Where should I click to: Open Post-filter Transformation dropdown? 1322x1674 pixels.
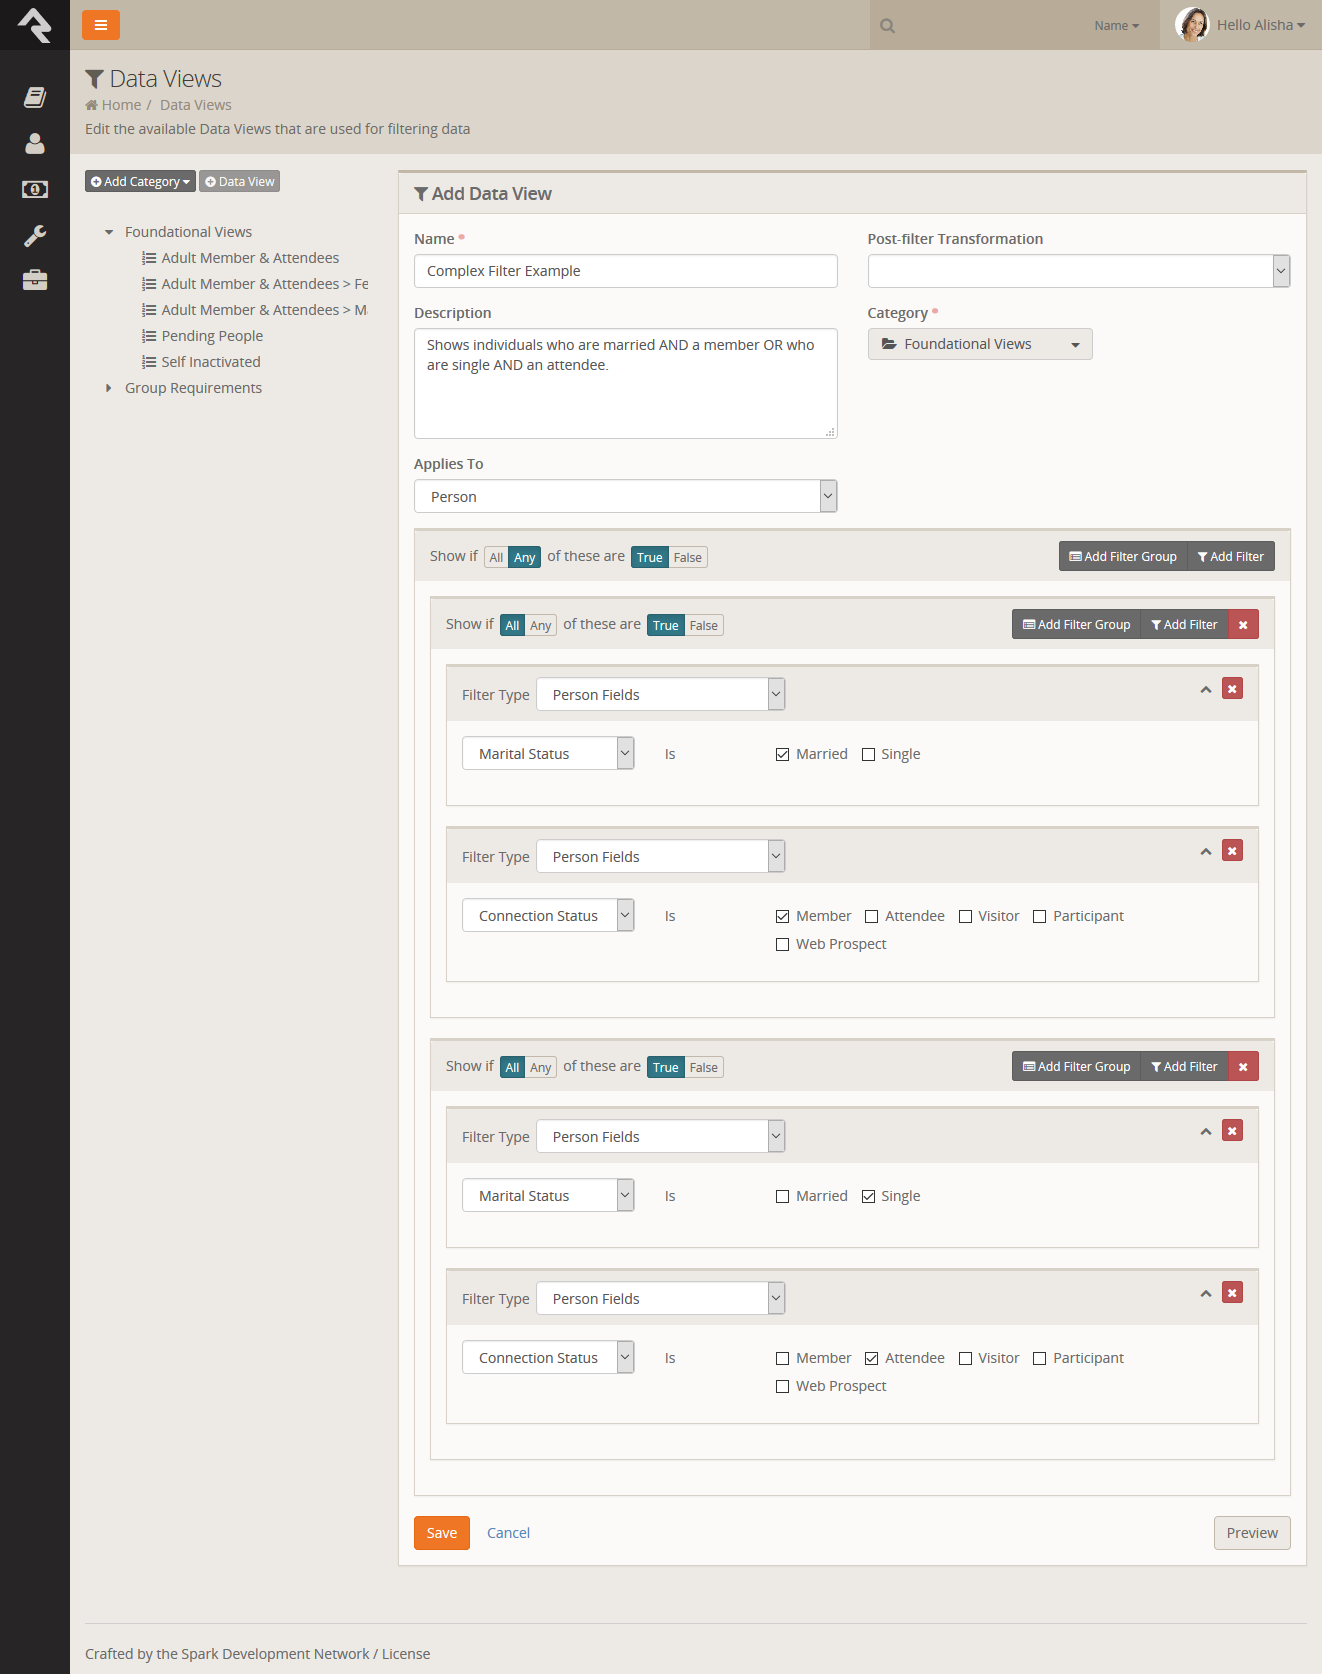1078,271
